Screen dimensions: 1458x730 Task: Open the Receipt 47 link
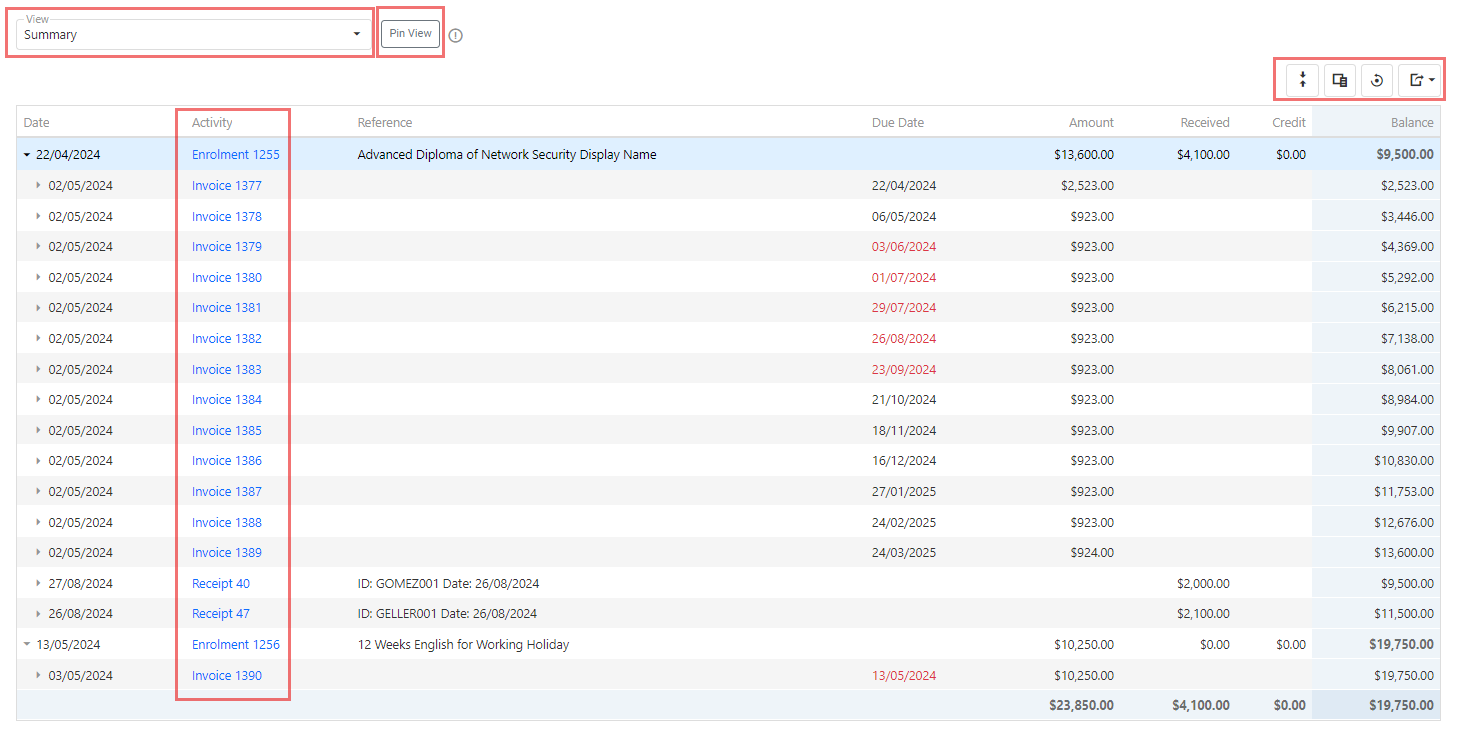tap(220, 614)
